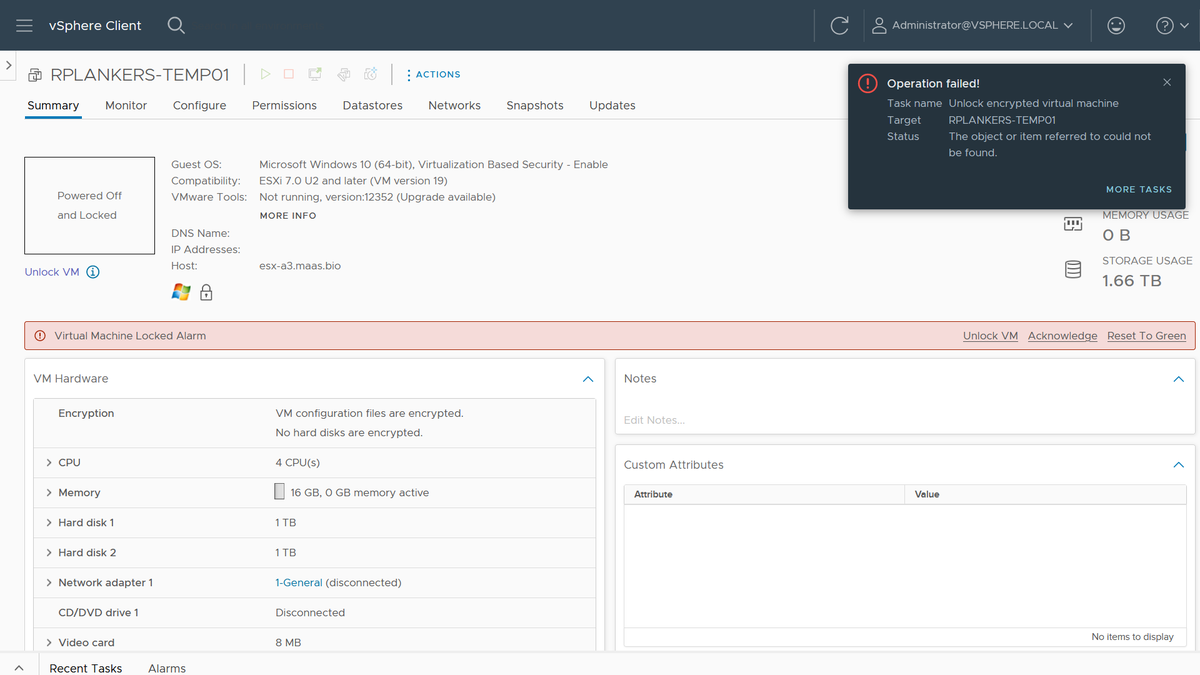
Task: Click the MORE INFO link
Action: pos(288,215)
